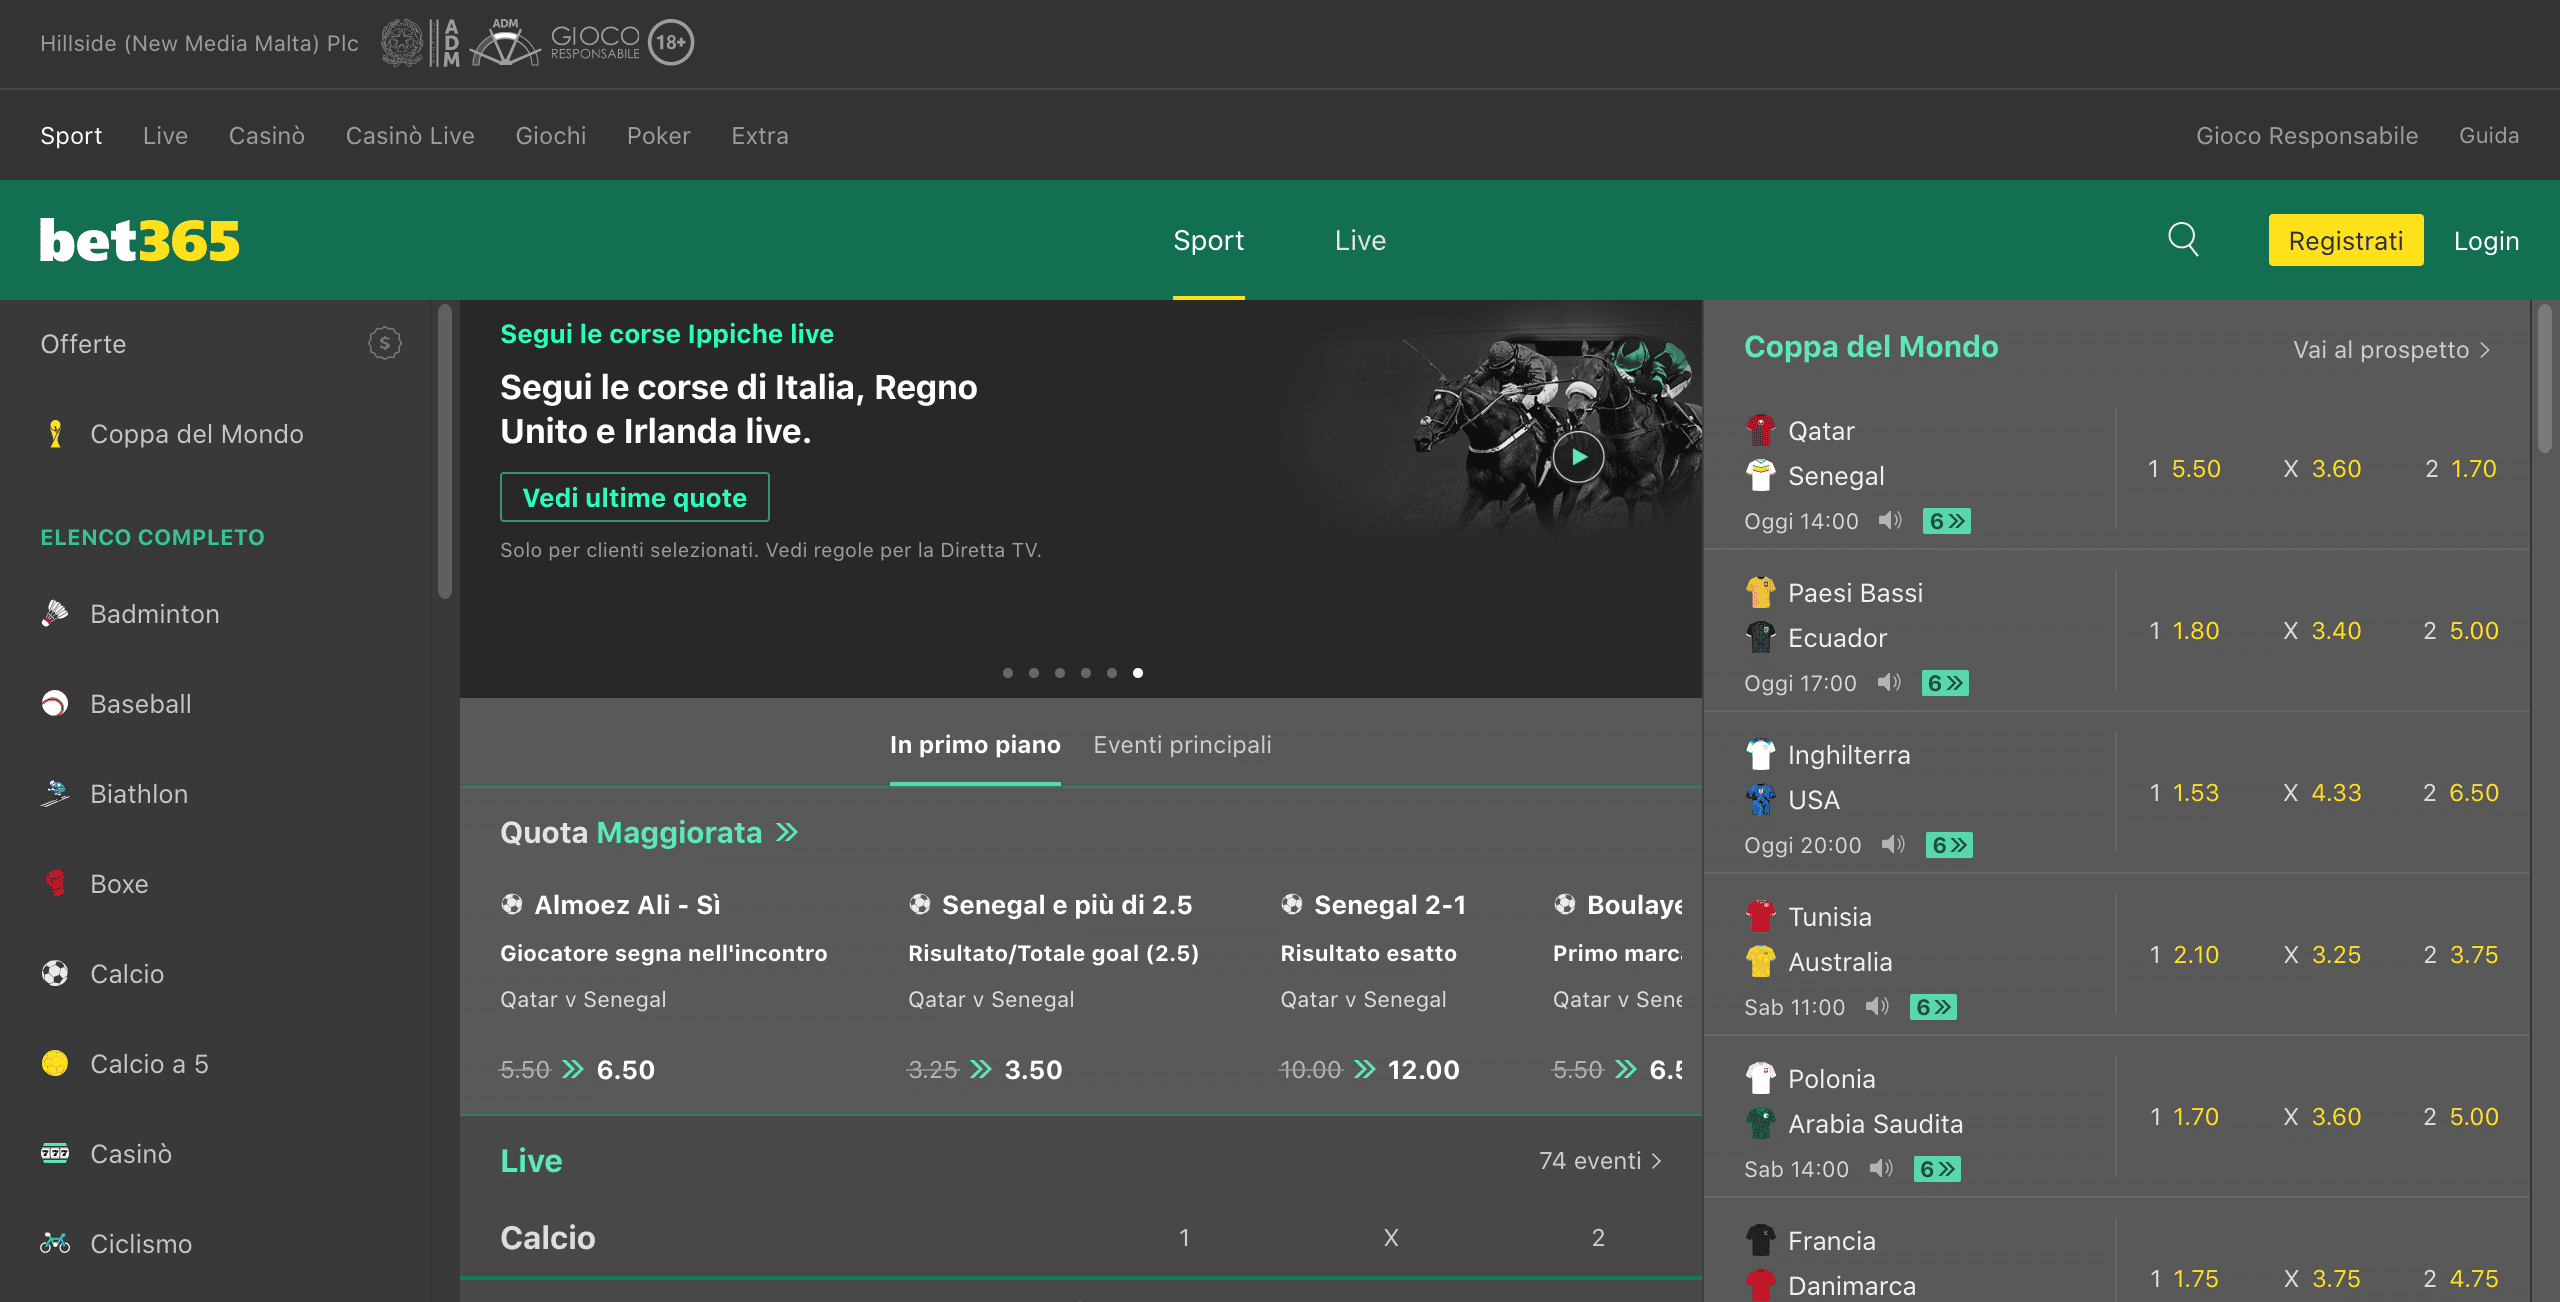Select odds 1.80 for Paesi Bassi

click(x=2195, y=631)
